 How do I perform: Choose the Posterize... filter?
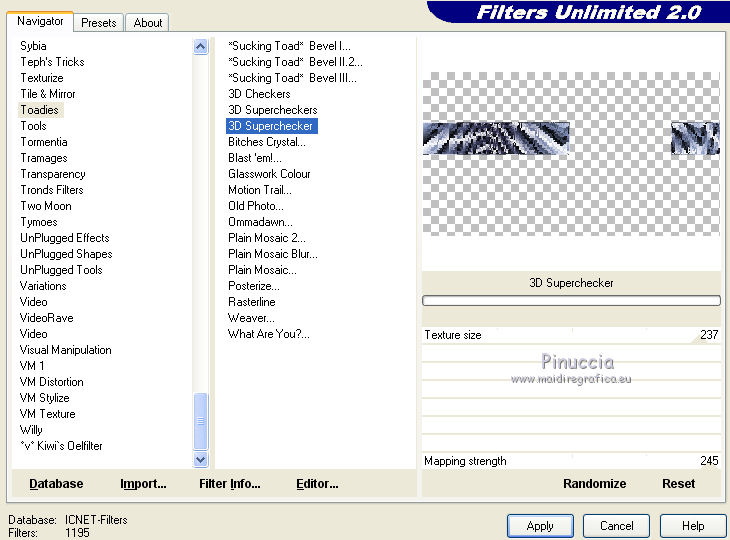(254, 286)
